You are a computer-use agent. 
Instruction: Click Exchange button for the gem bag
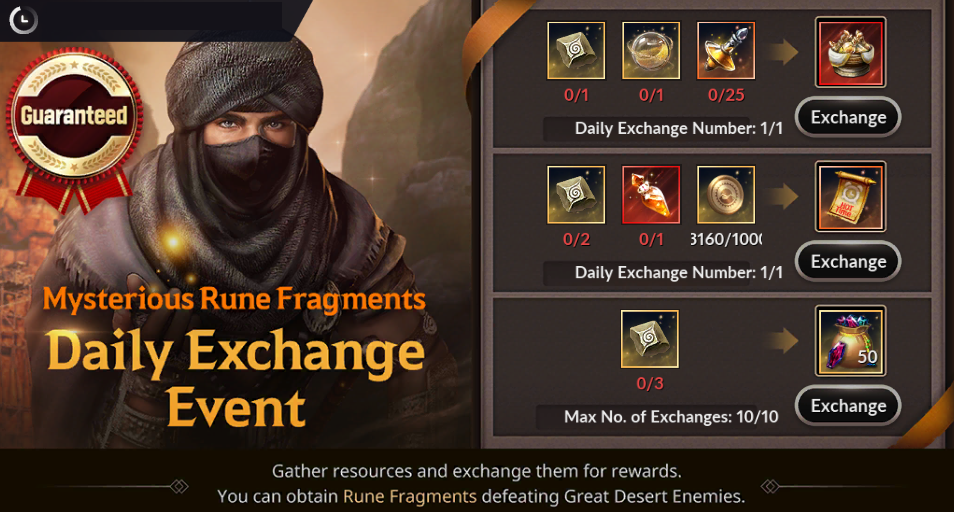tap(848, 405)
